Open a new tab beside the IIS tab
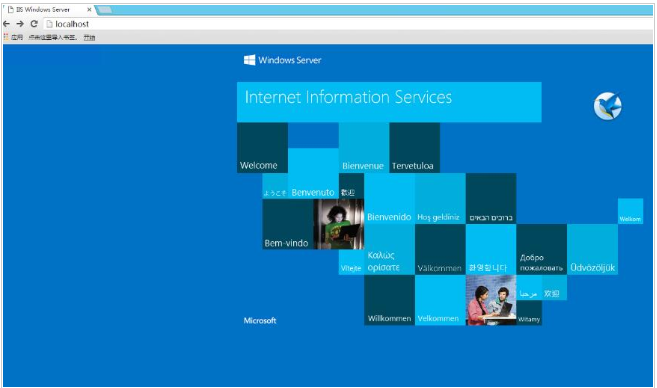The width and height of the screenshot is (657, 388). tap(104, 10)
